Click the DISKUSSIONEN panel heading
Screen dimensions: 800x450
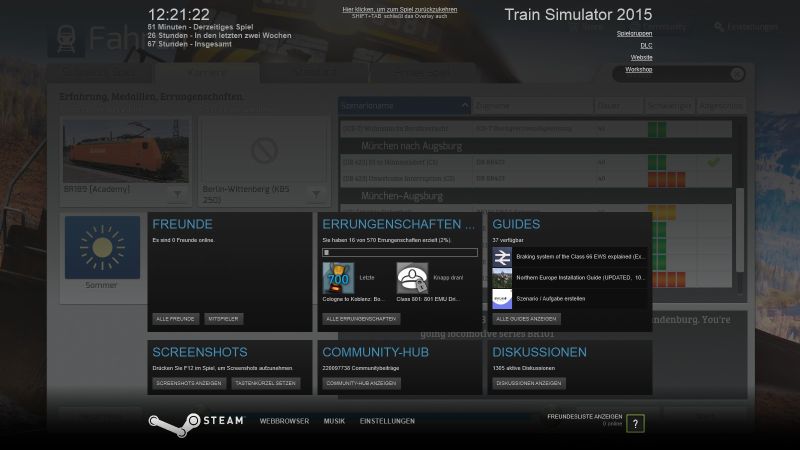coord(539,353)
